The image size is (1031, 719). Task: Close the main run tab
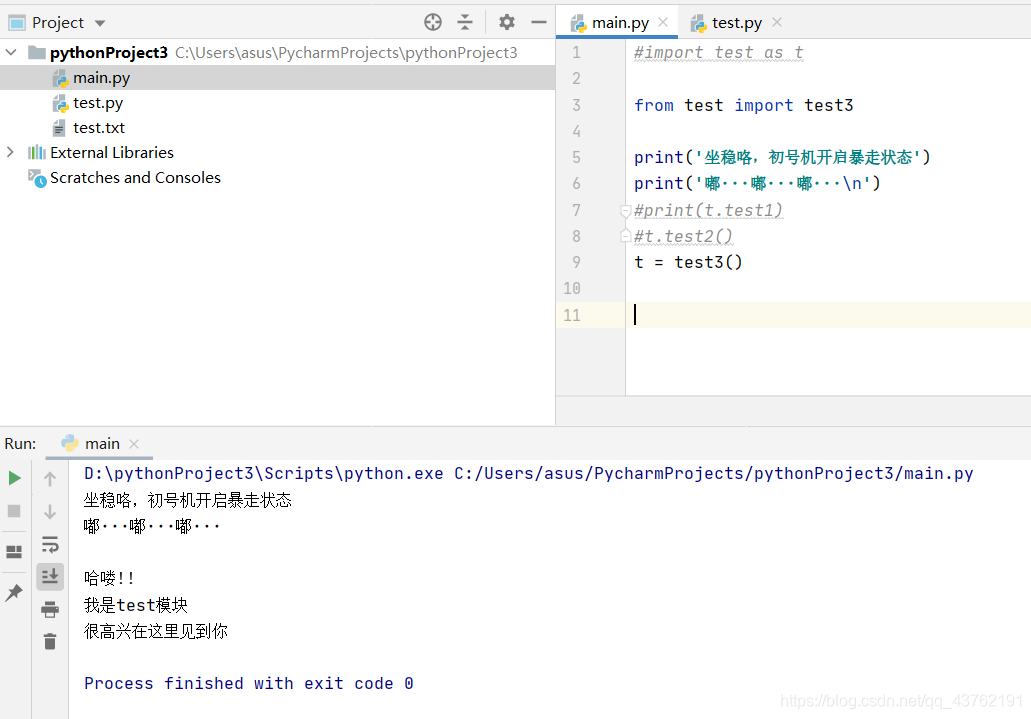[x=134, y=444]
